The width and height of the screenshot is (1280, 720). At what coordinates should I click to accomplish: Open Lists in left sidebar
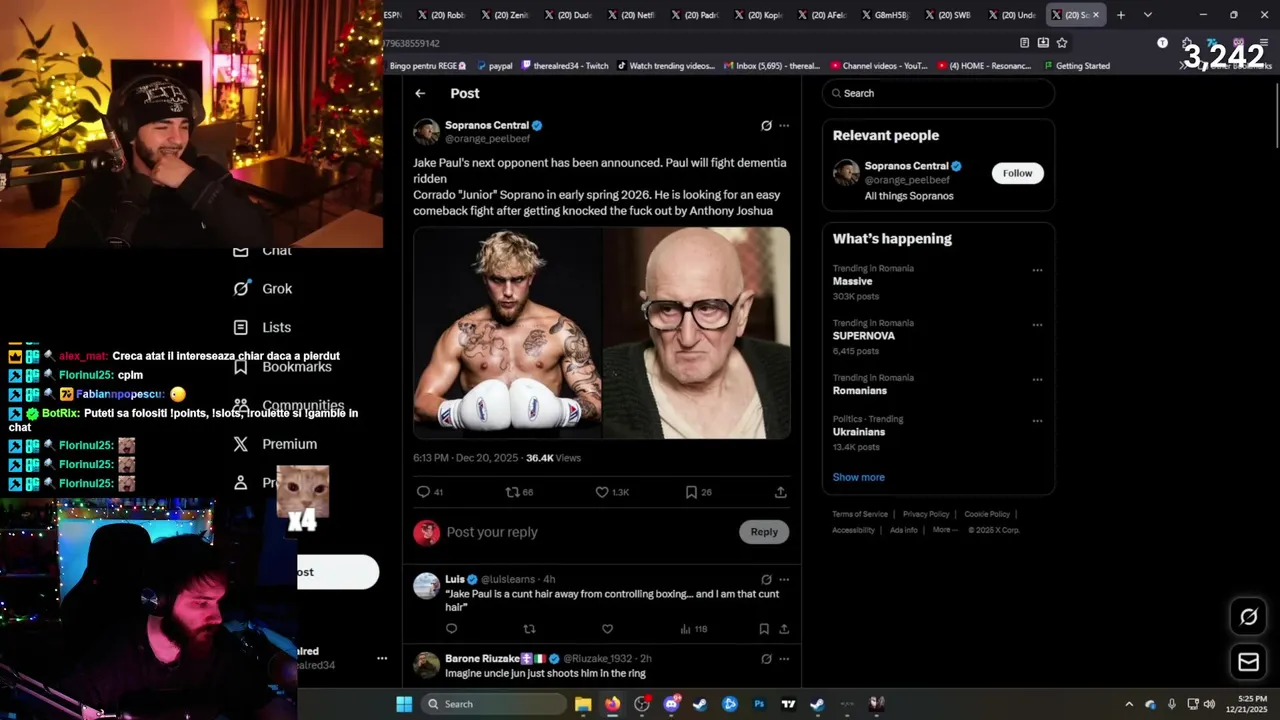click(262, 327)
